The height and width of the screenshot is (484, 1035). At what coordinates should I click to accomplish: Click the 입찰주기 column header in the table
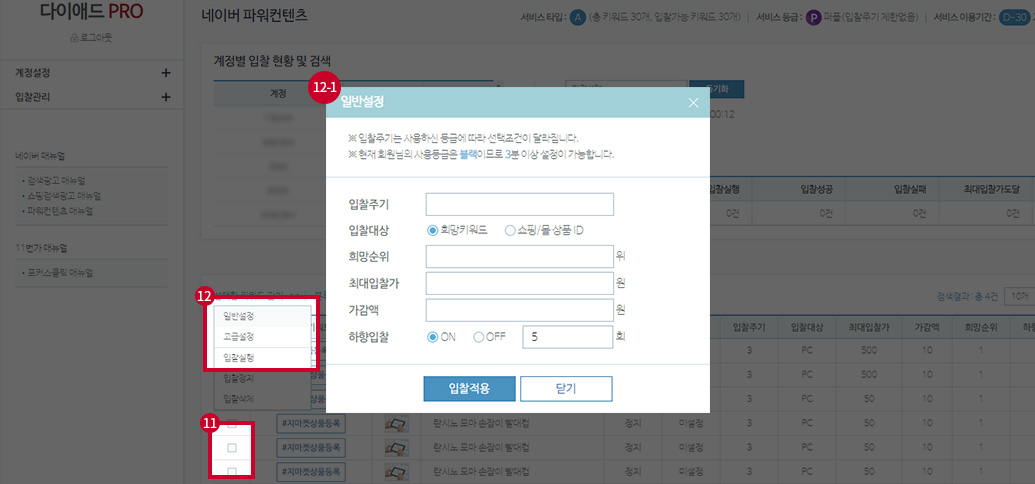[x=749, y=328]
